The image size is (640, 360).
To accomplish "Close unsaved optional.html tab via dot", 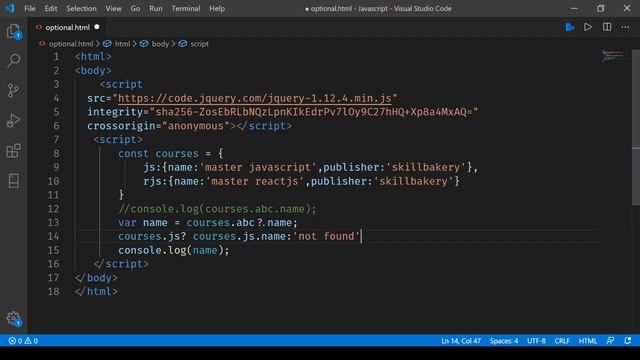I will point(97,27).
